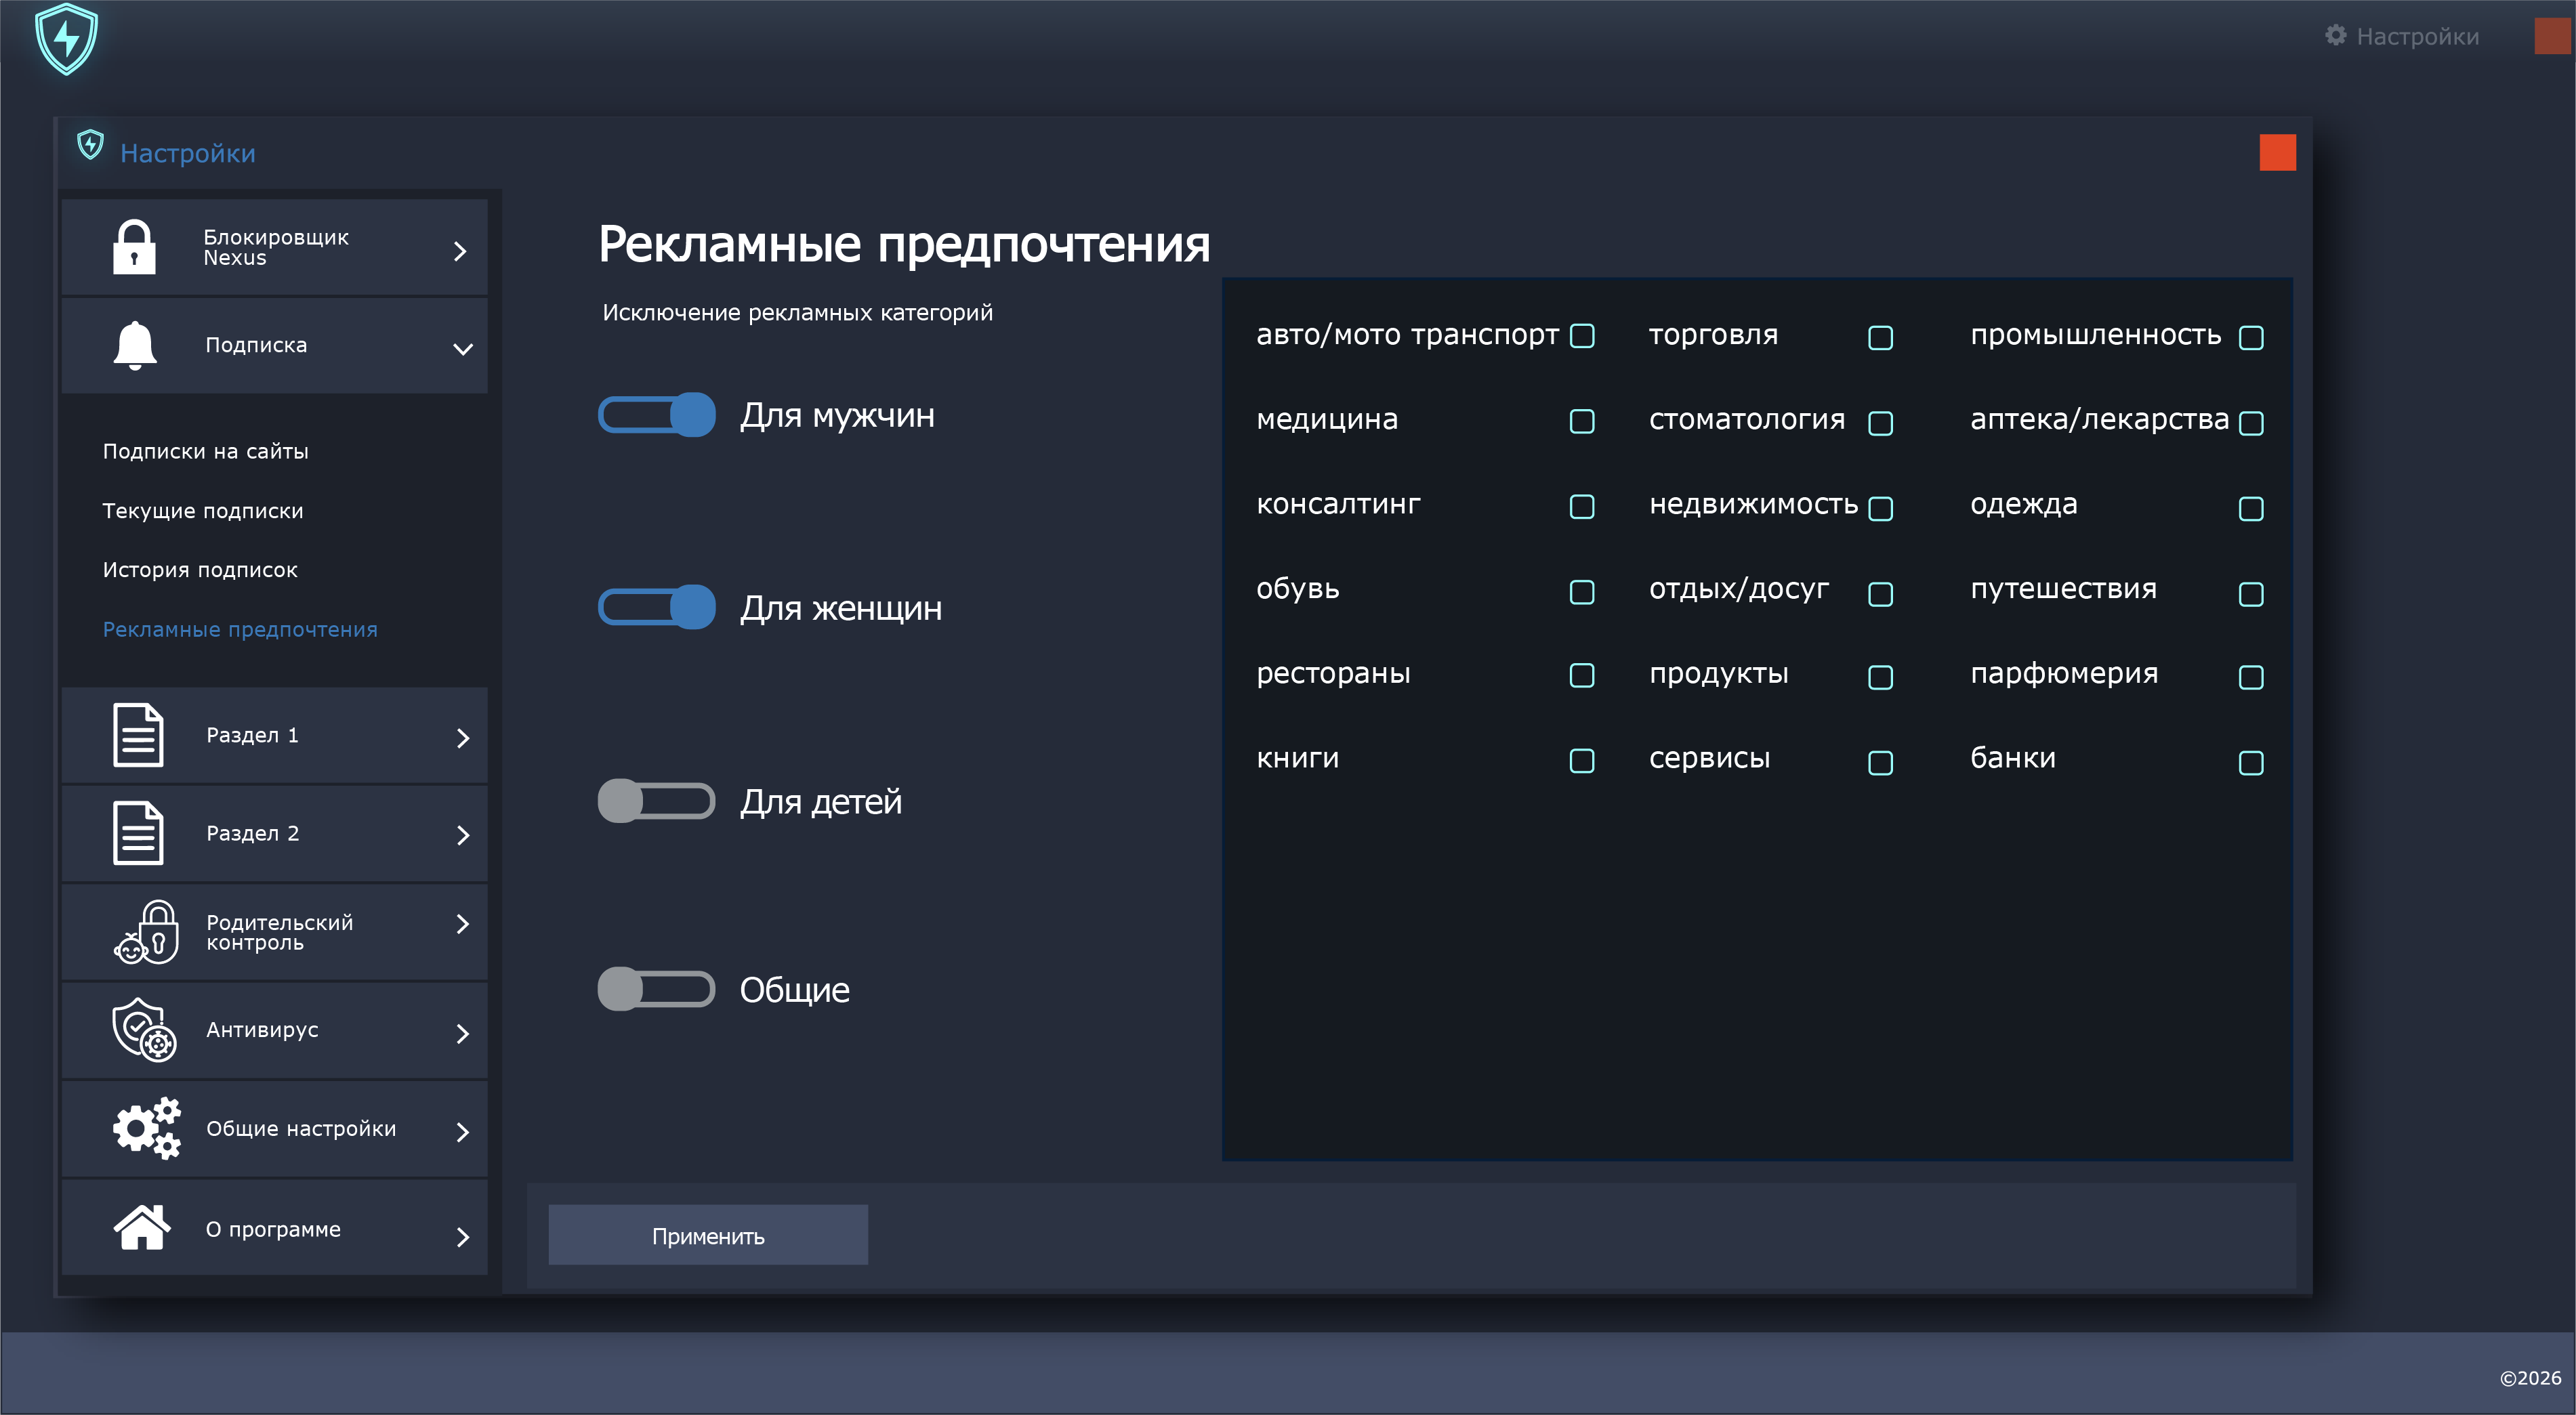Click the antivirus shield icon
Screen dimensions: 2576x1415
pos(144,1030)
